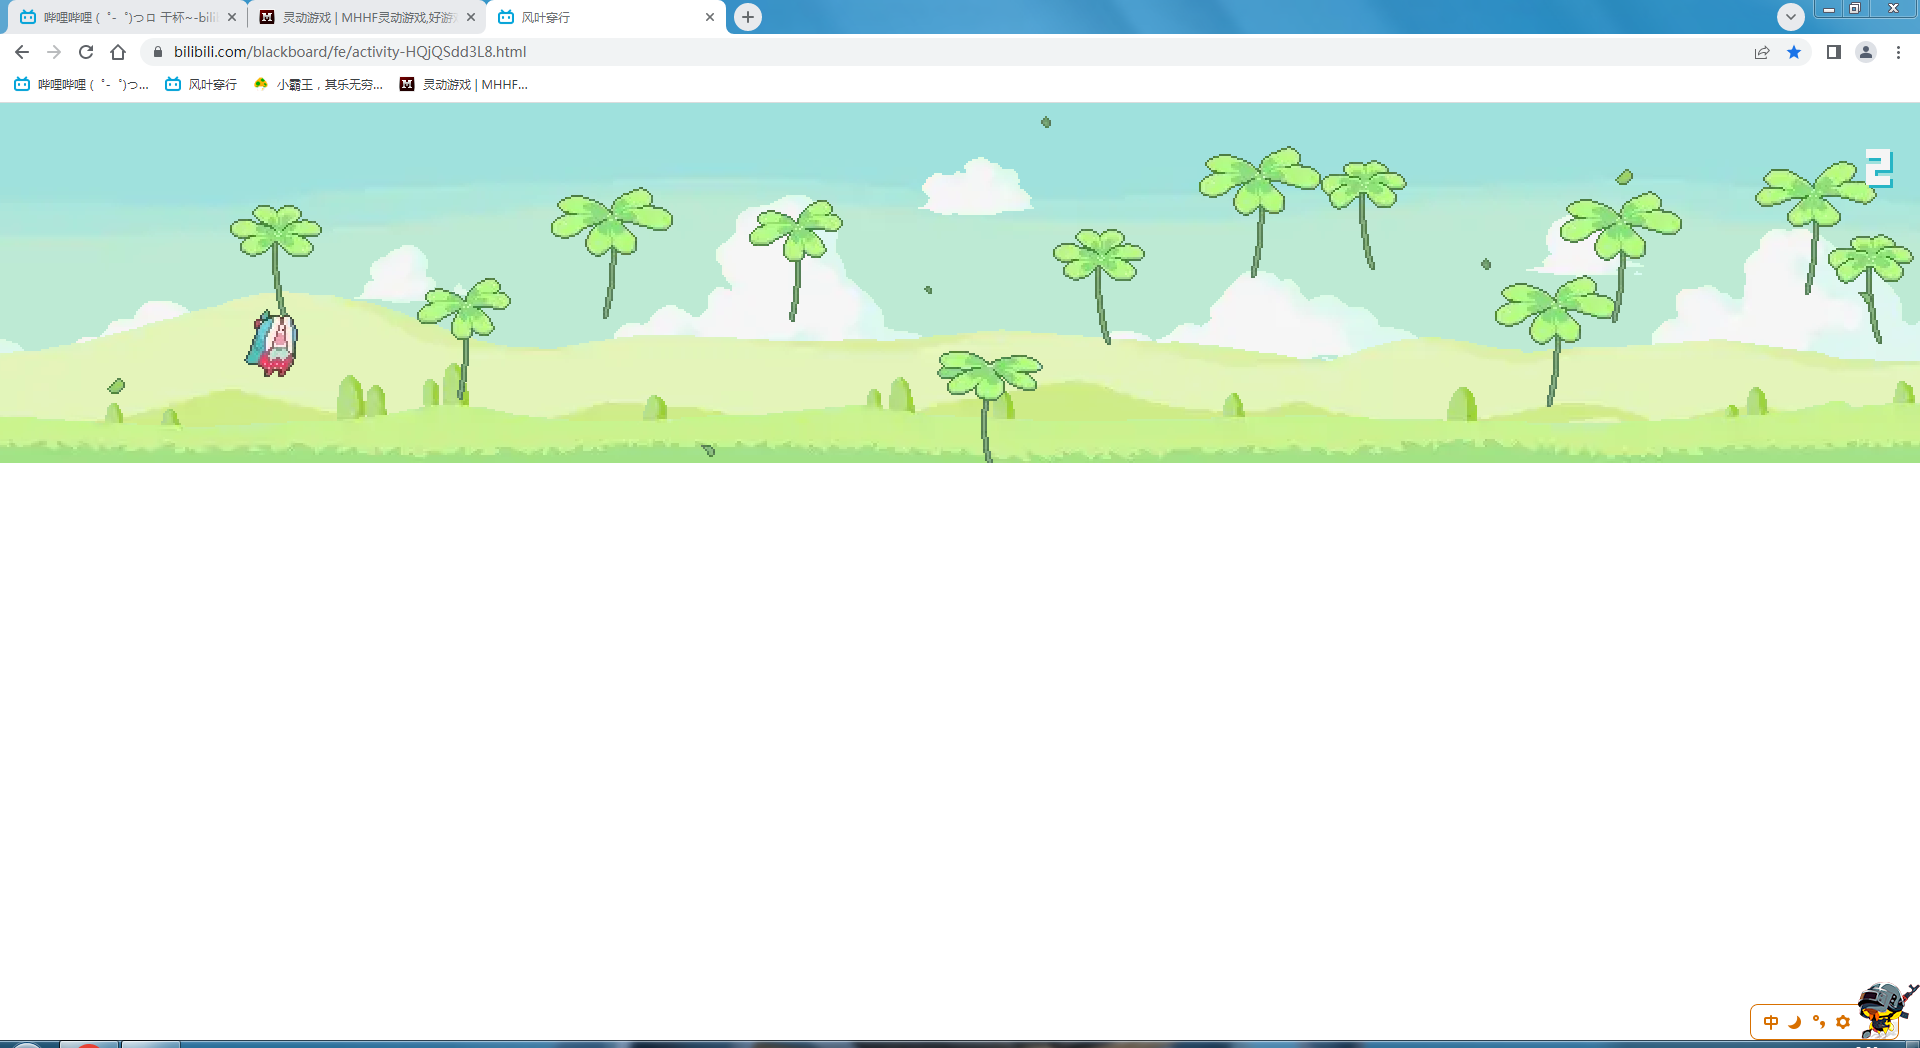
Task: Toggle IME punctuation mode
Action: click(x=1819, y=1022)
